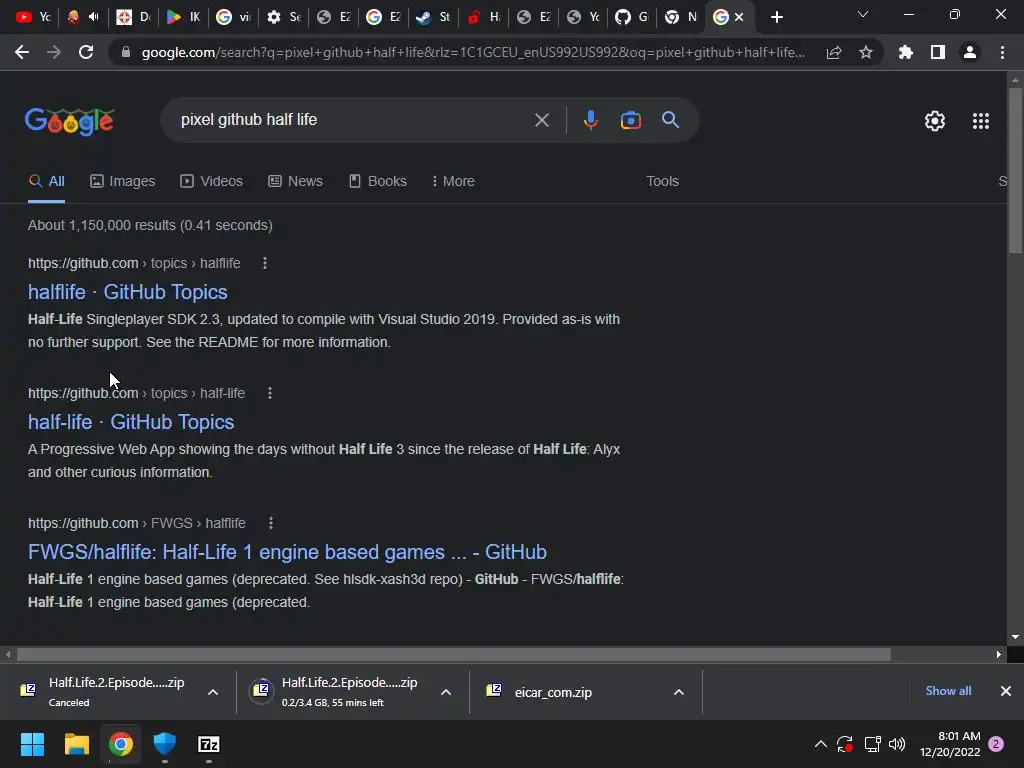1024x768 pixels.
Task: Start voice search with microphone icon
Action: click(x=590, y=120)
